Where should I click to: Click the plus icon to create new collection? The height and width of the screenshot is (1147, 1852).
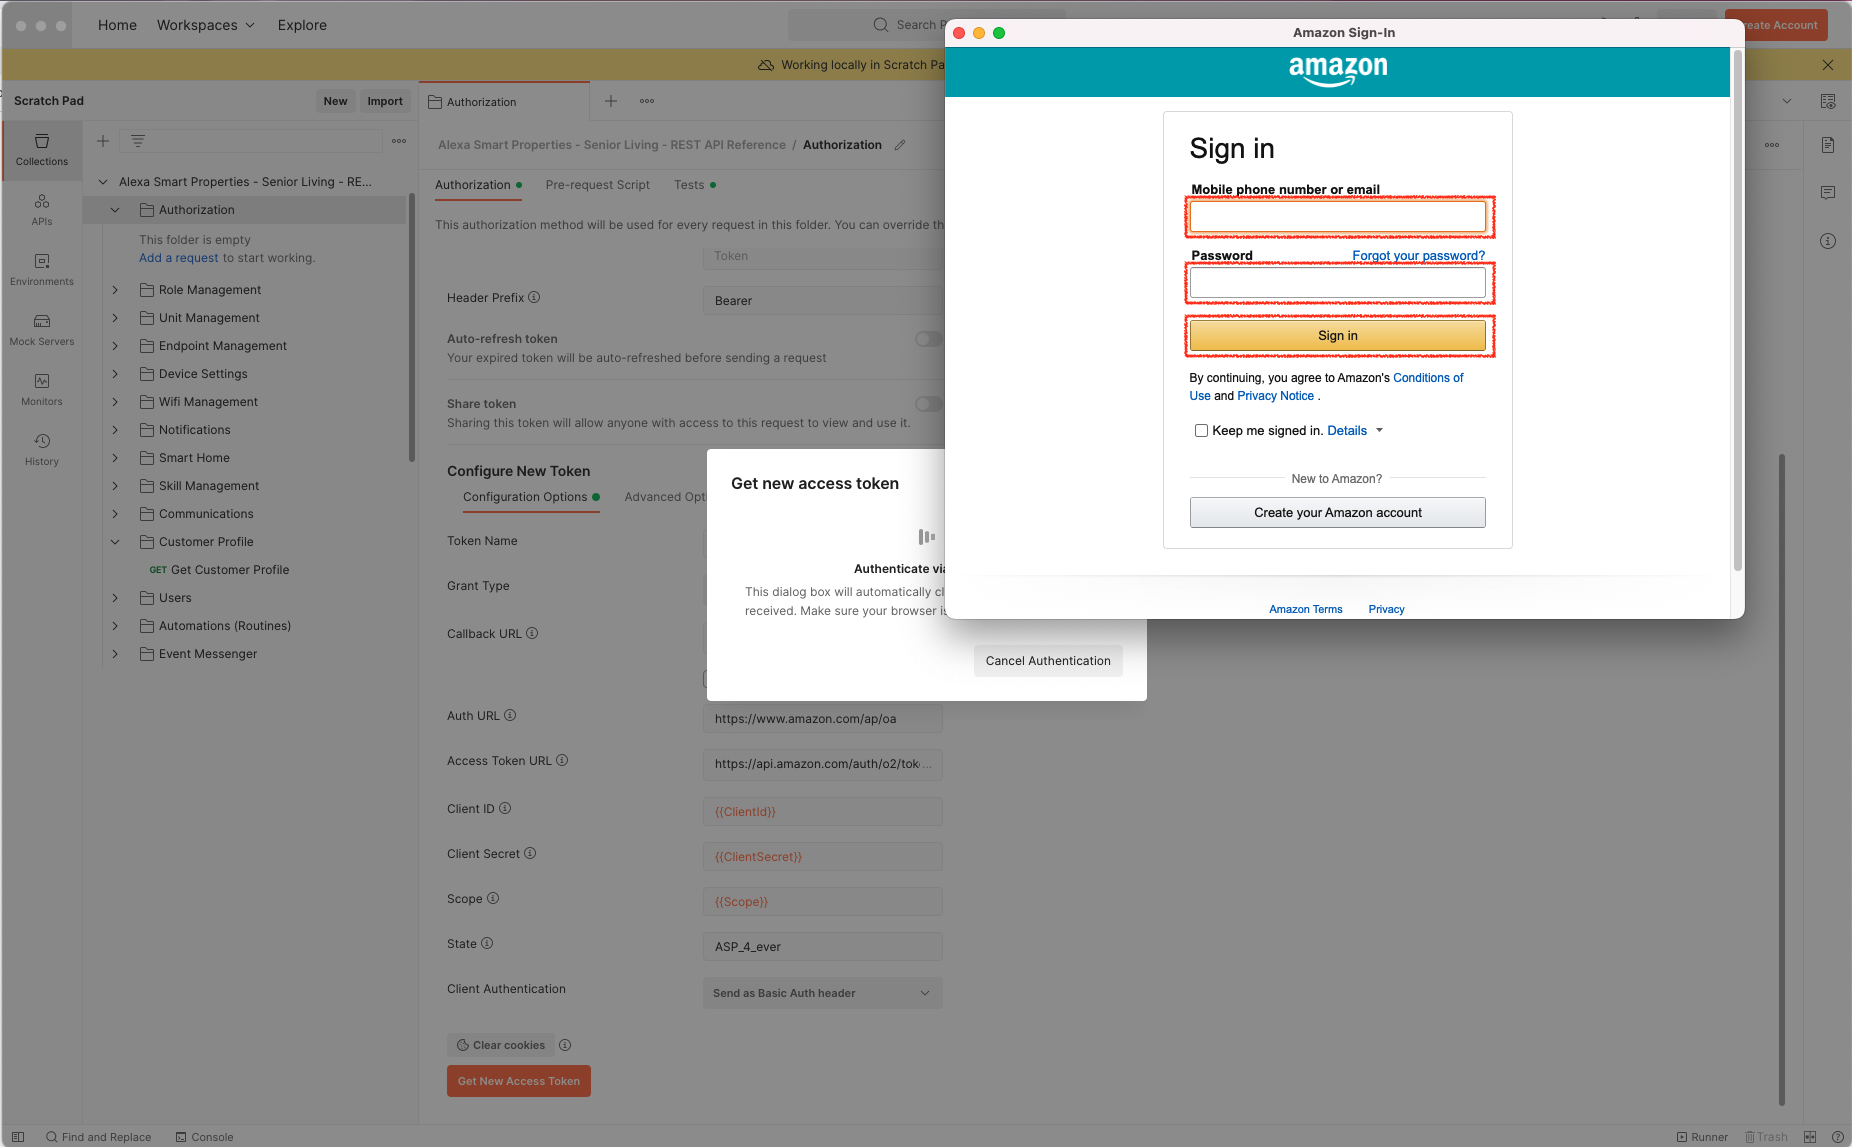[103, 141]
